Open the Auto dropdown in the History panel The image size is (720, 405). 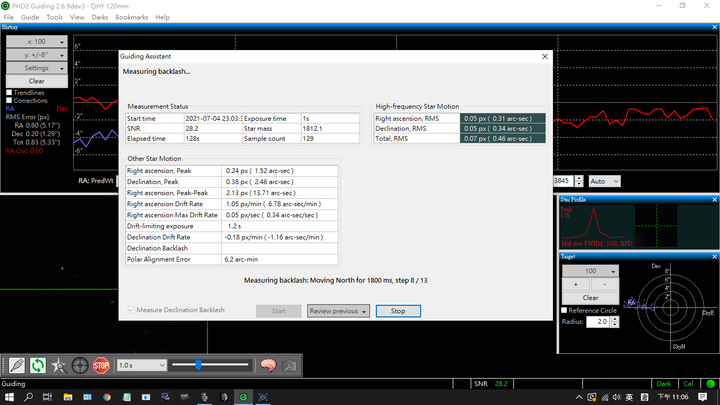pyautogui.click(x=604, y=181)
